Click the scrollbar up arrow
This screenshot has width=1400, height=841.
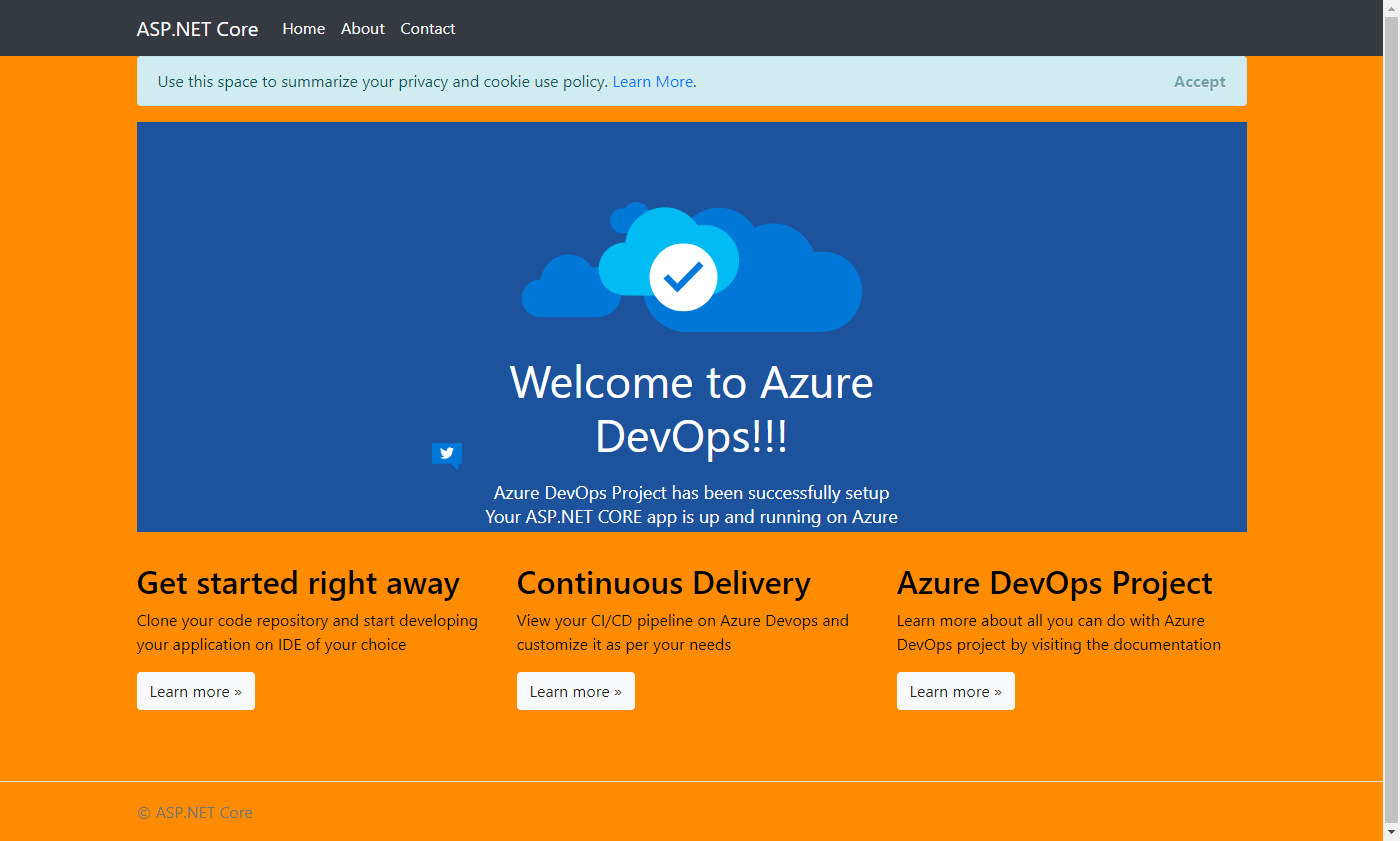click(x=1391, y=8)
